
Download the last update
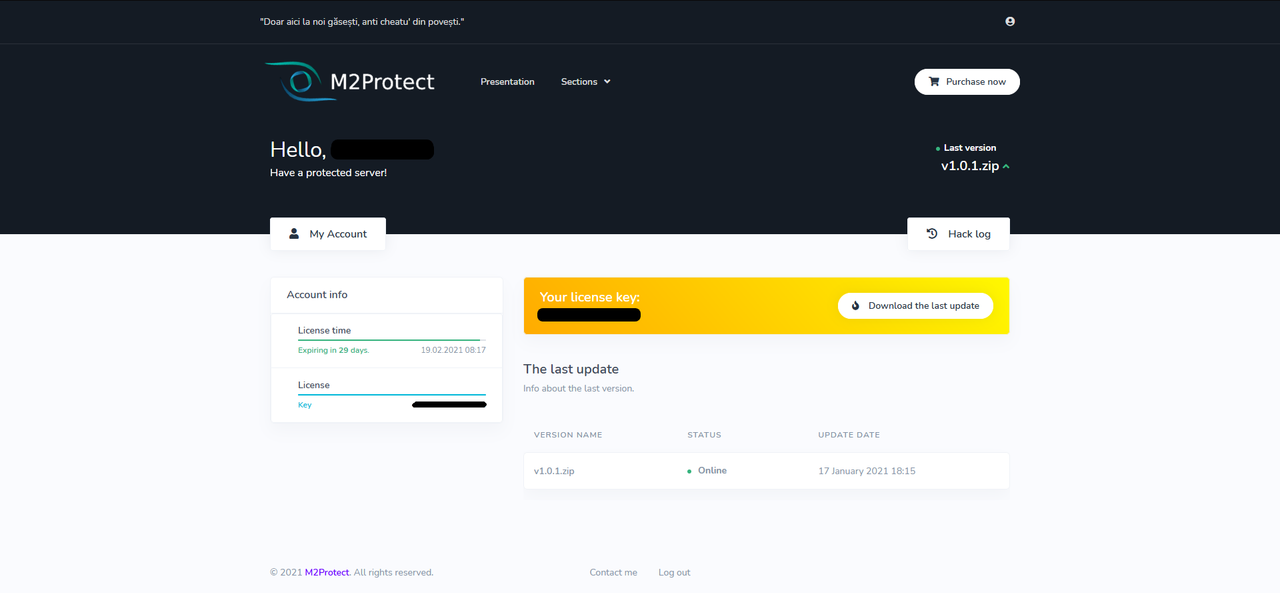[915, 306]
